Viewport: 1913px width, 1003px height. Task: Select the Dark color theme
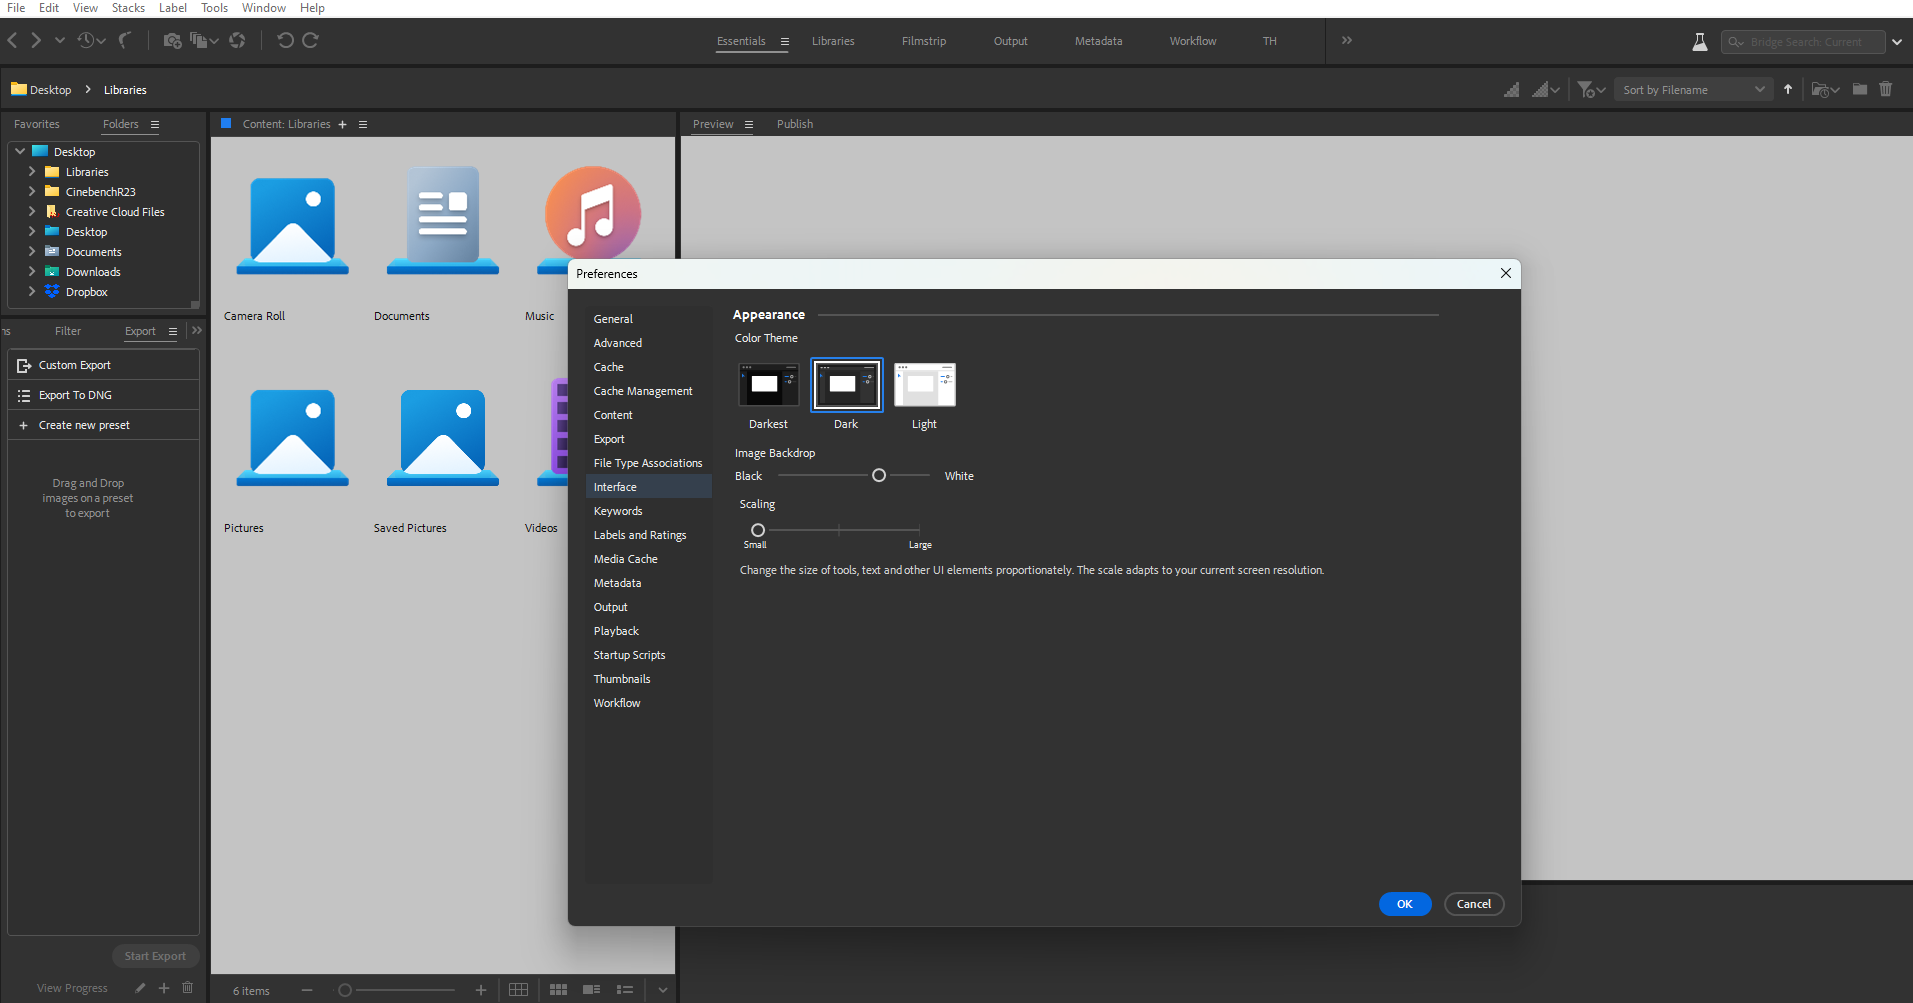[x=845, y=384]
